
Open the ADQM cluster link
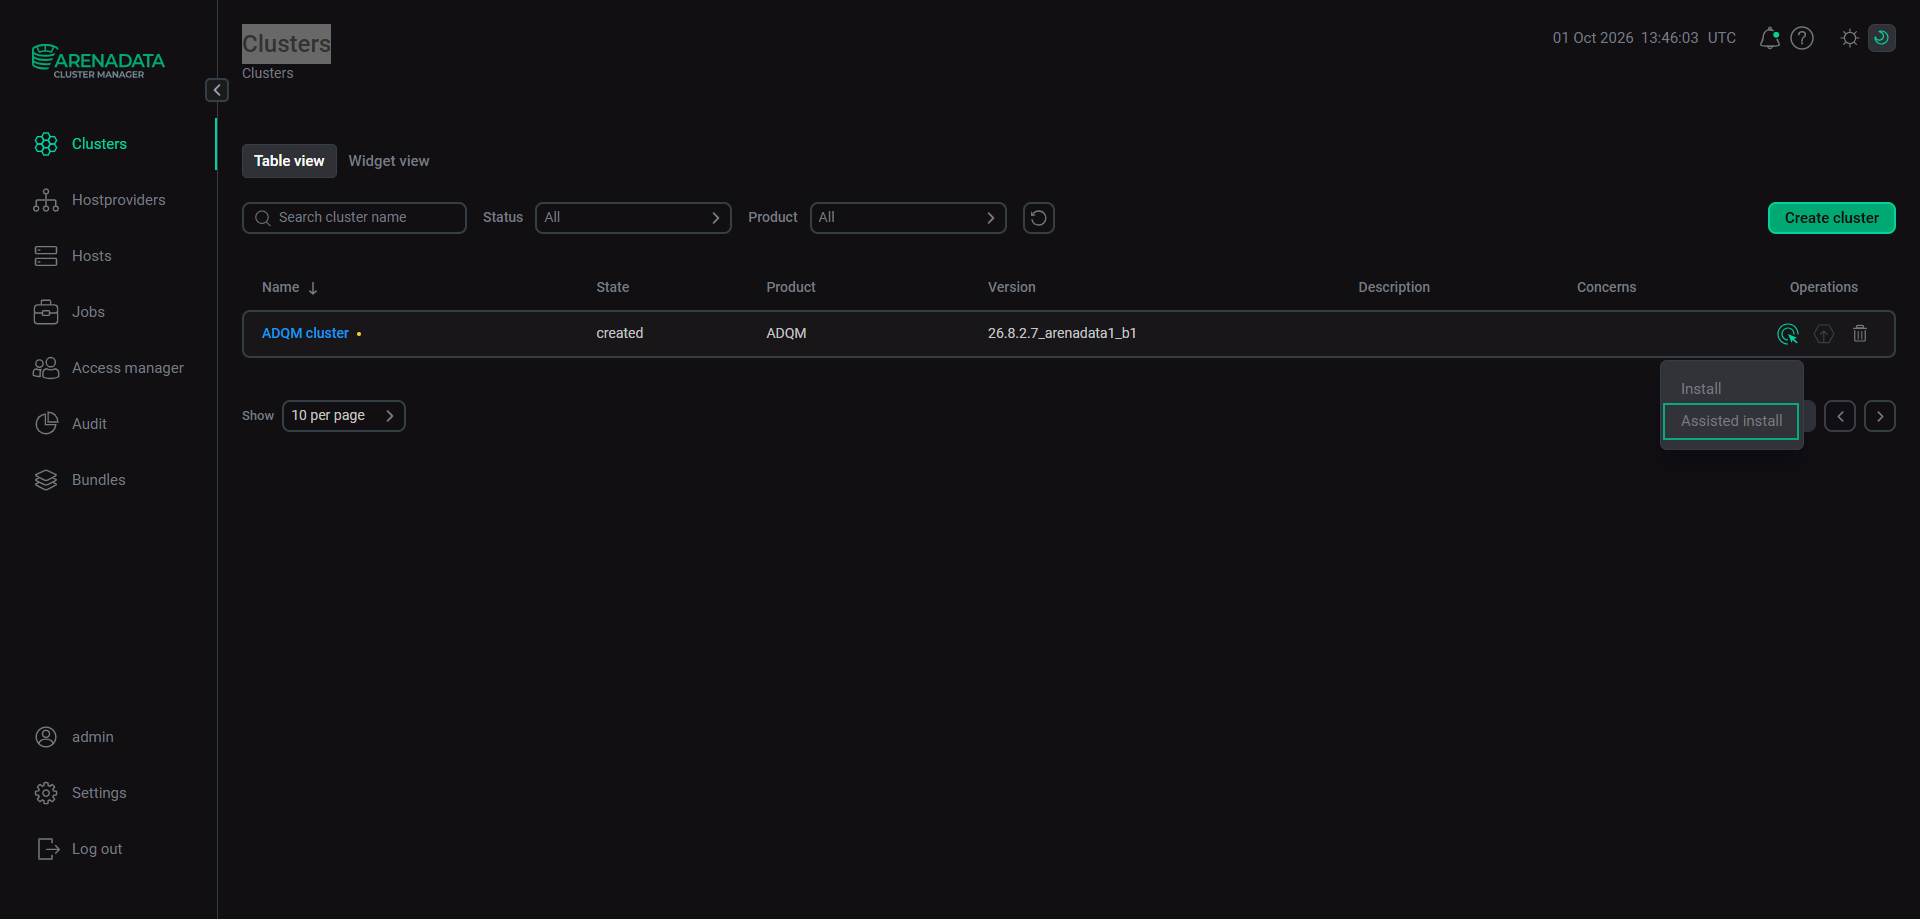point(305,334)
